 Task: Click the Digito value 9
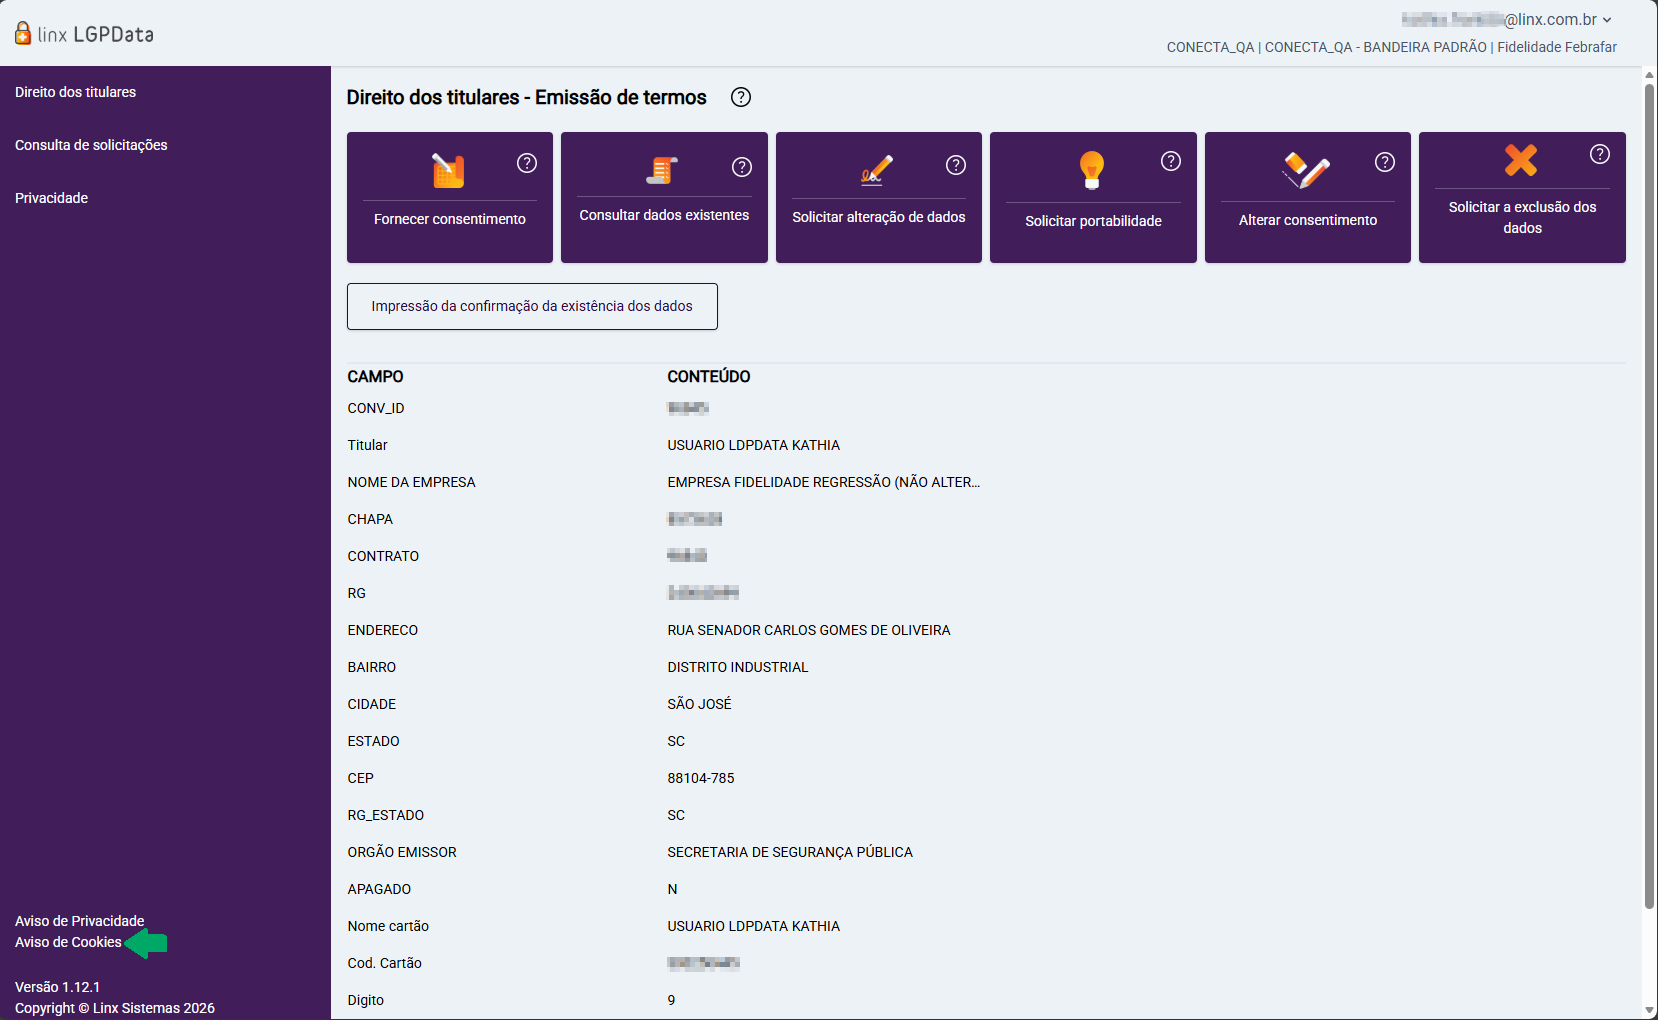click(x=671, y=1000)
